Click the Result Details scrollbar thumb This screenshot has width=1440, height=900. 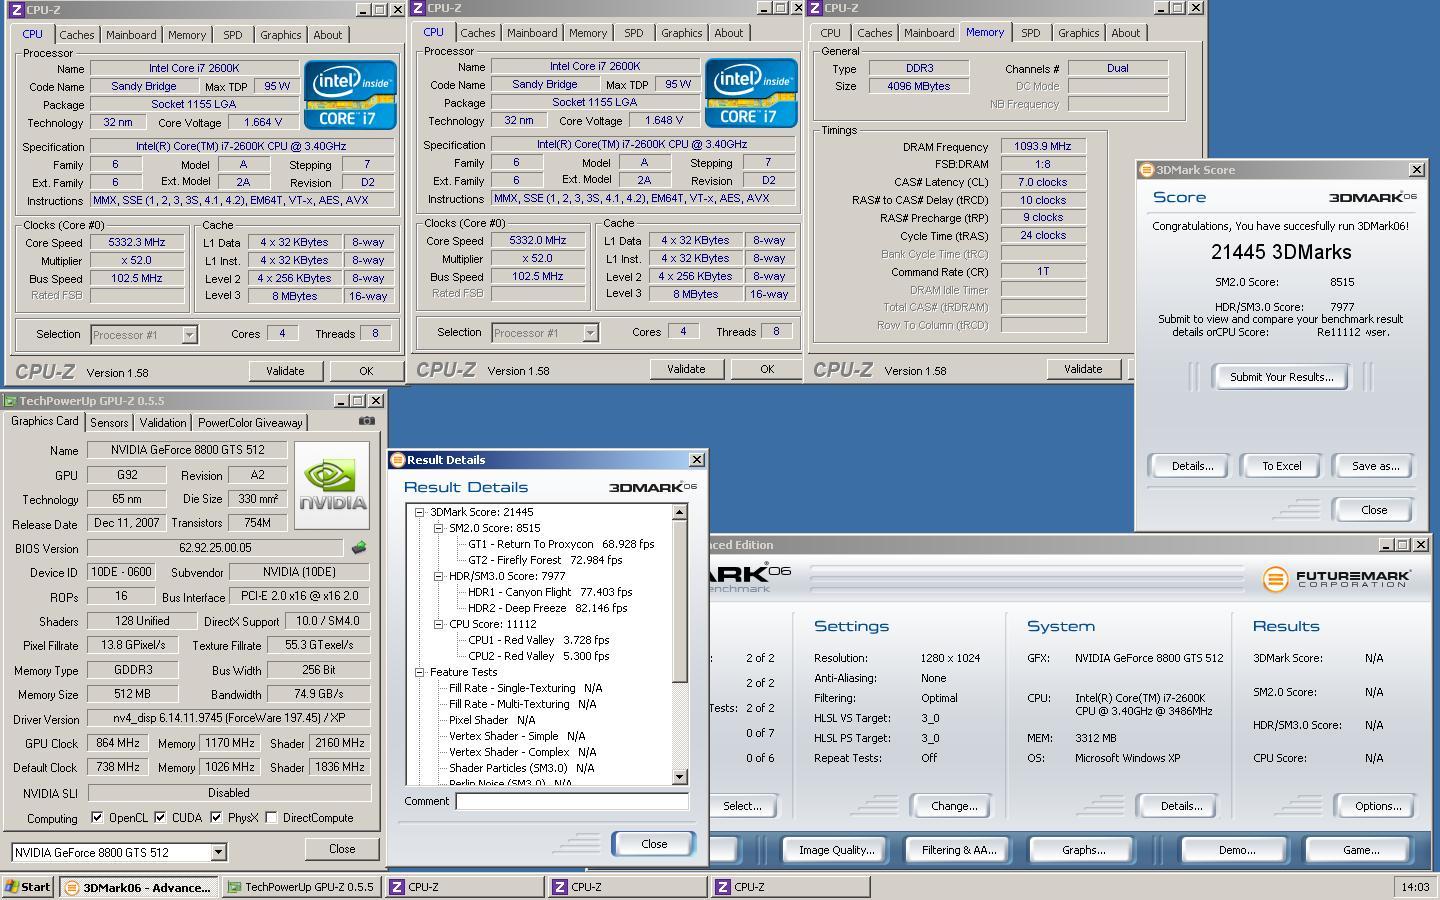(680, 600)
